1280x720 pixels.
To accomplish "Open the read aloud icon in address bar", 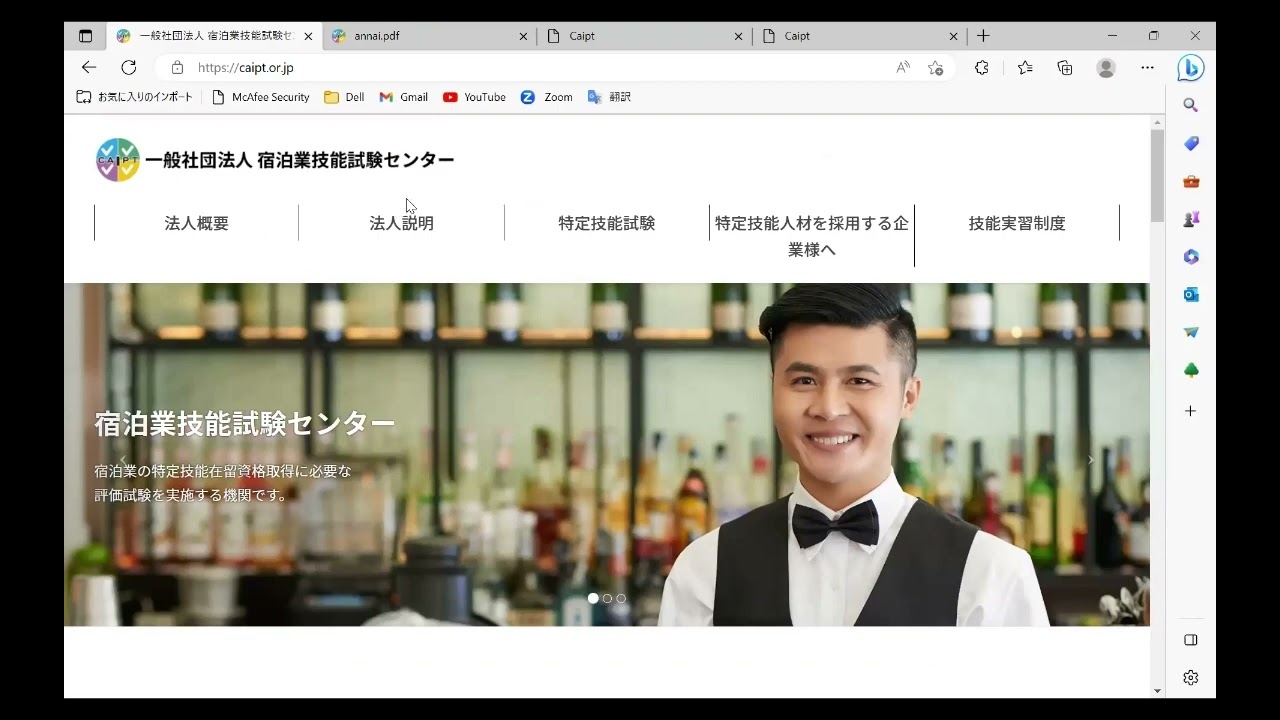I will pos(903,67).
